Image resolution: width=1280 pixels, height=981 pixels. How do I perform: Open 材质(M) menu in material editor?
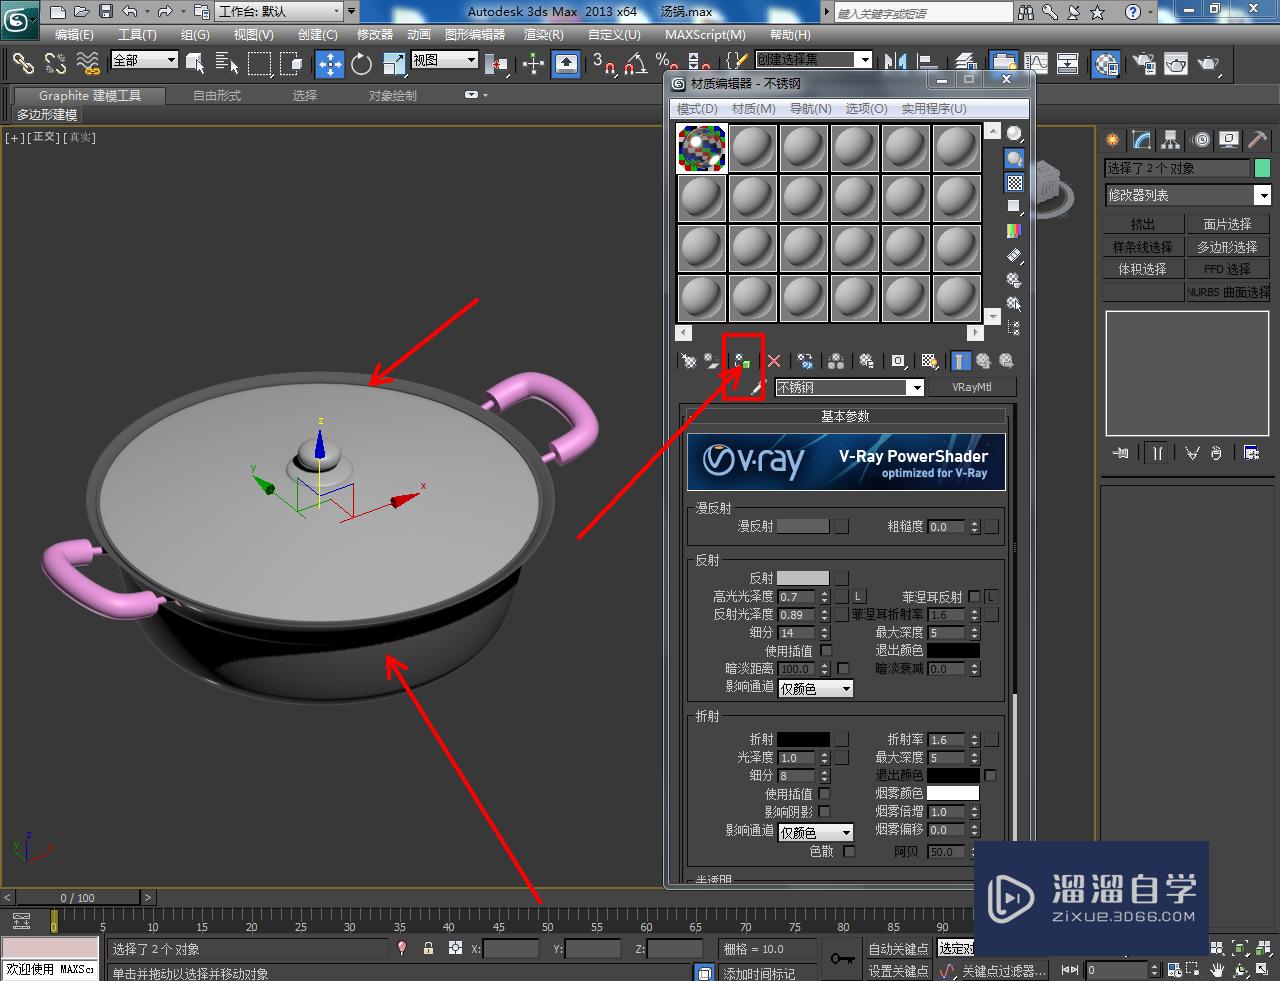(754, 108)
